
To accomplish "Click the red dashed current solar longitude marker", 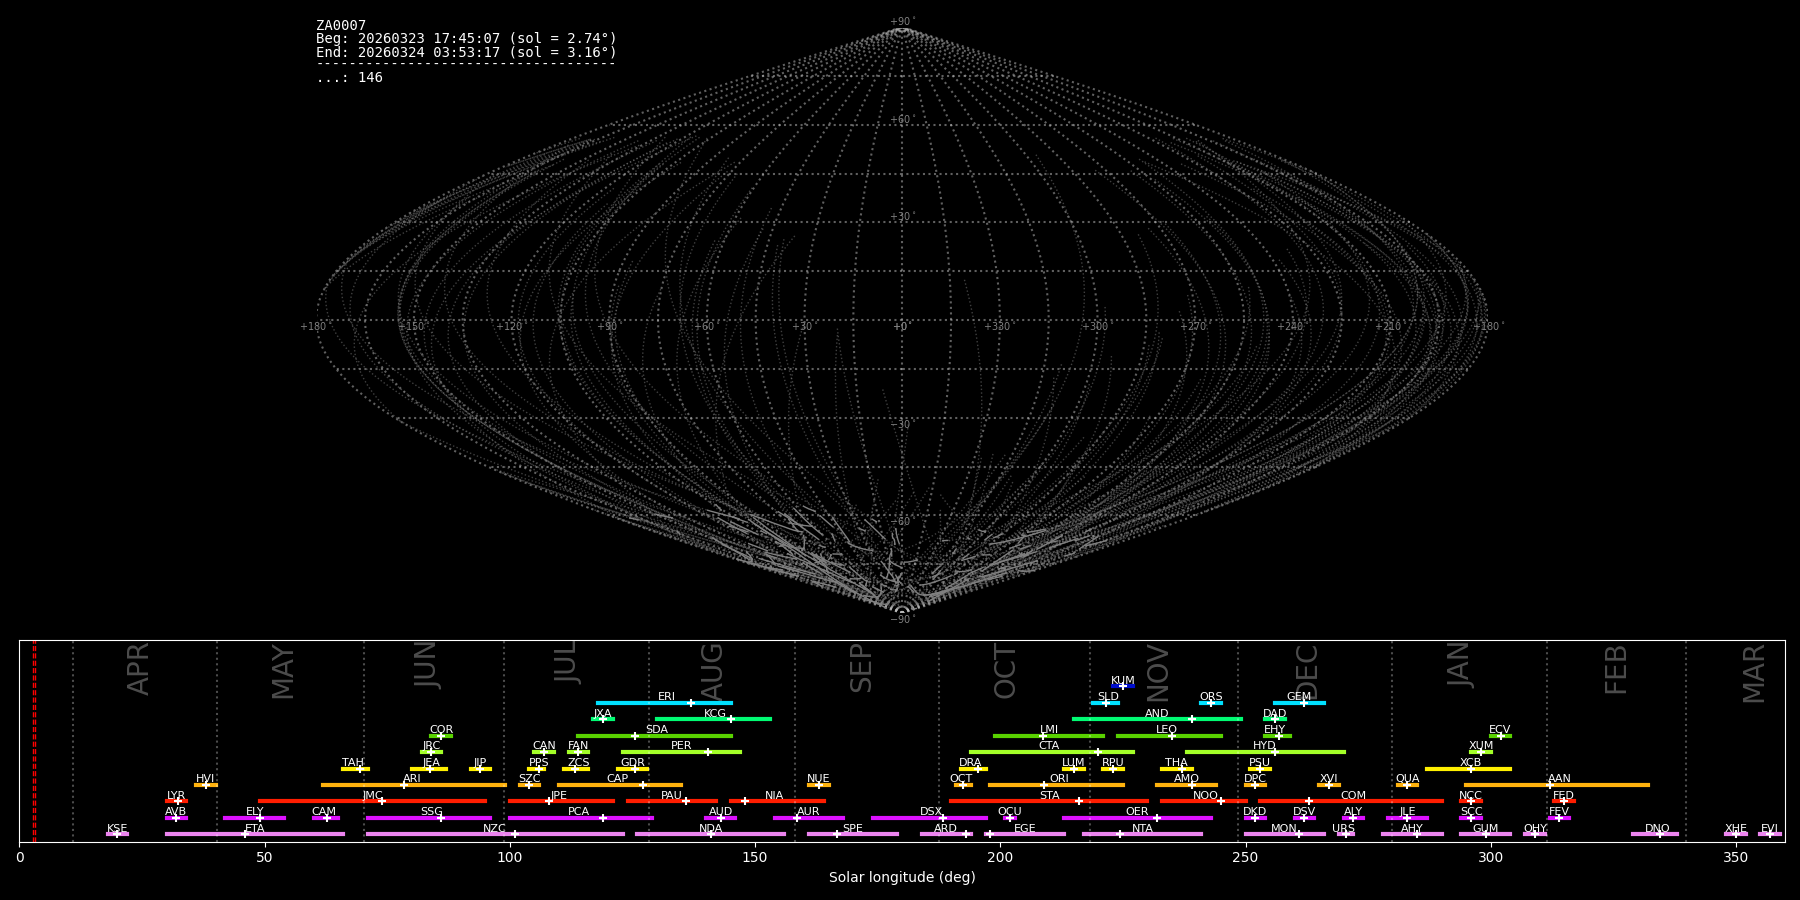I will pos(34,741).
